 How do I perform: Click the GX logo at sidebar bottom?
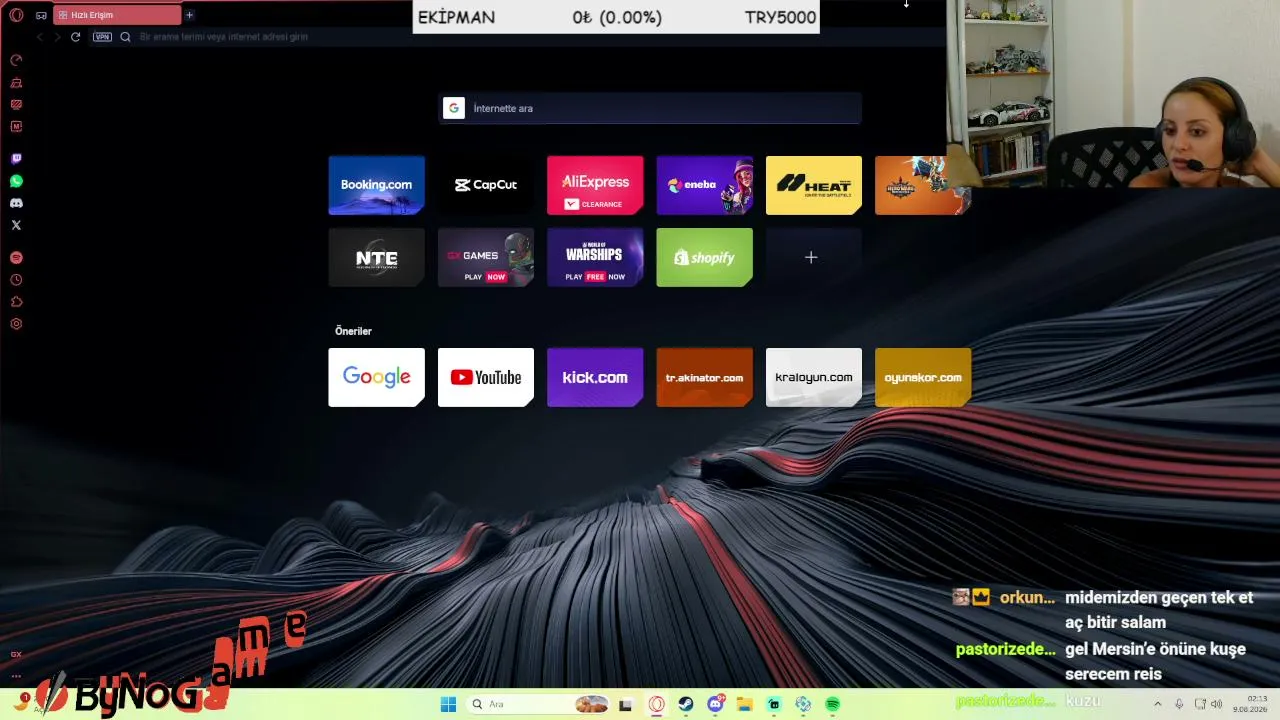coord(16,654)
